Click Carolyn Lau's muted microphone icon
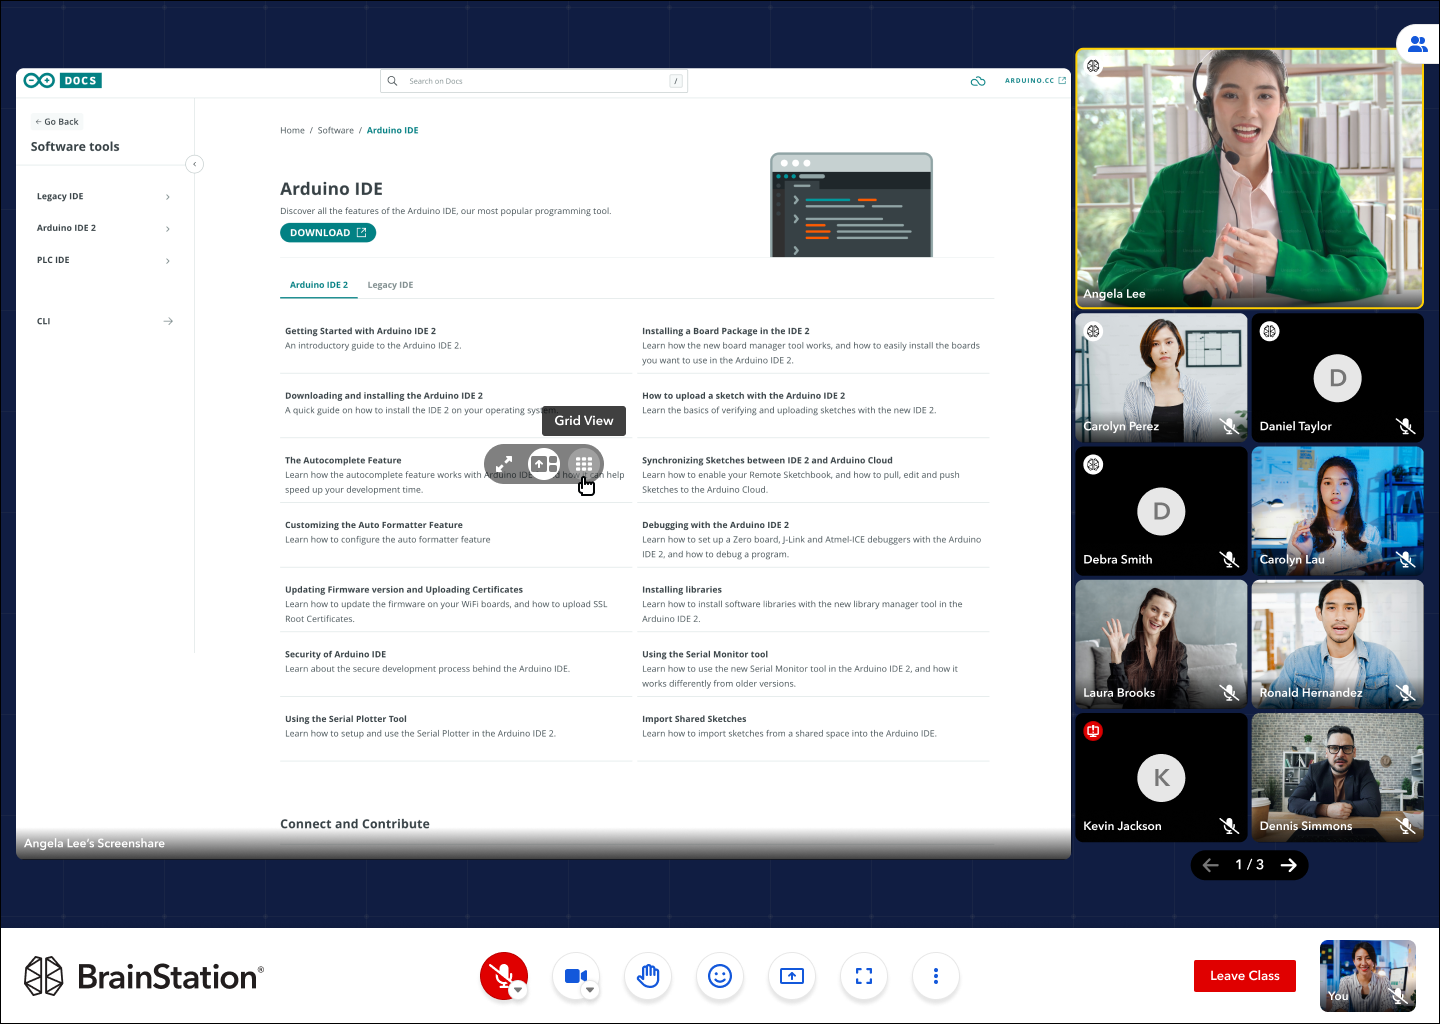This screenshot has height=1024, width=1440. coord(1405,560)
